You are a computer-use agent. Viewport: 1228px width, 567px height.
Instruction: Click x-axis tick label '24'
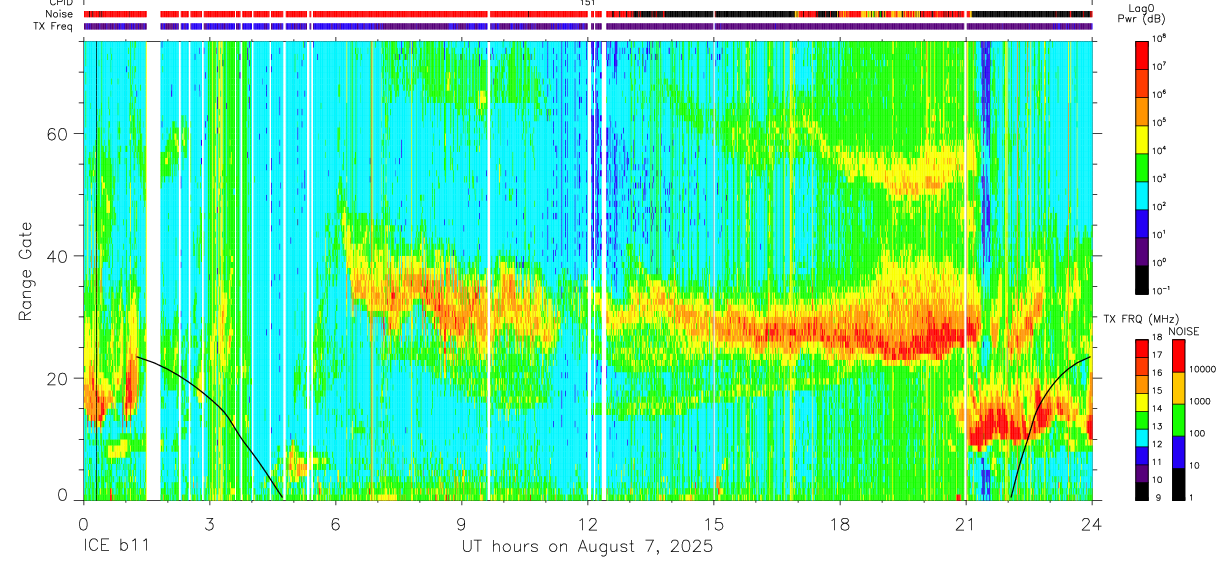point(1092,523)
